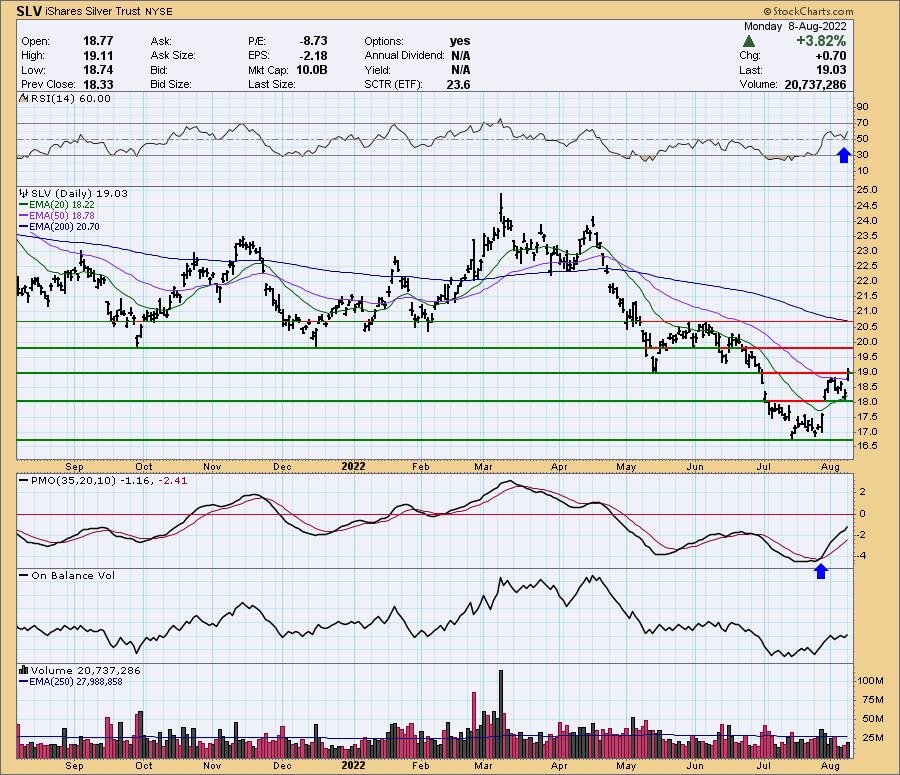Click the 21.0 price axis label

867,311
